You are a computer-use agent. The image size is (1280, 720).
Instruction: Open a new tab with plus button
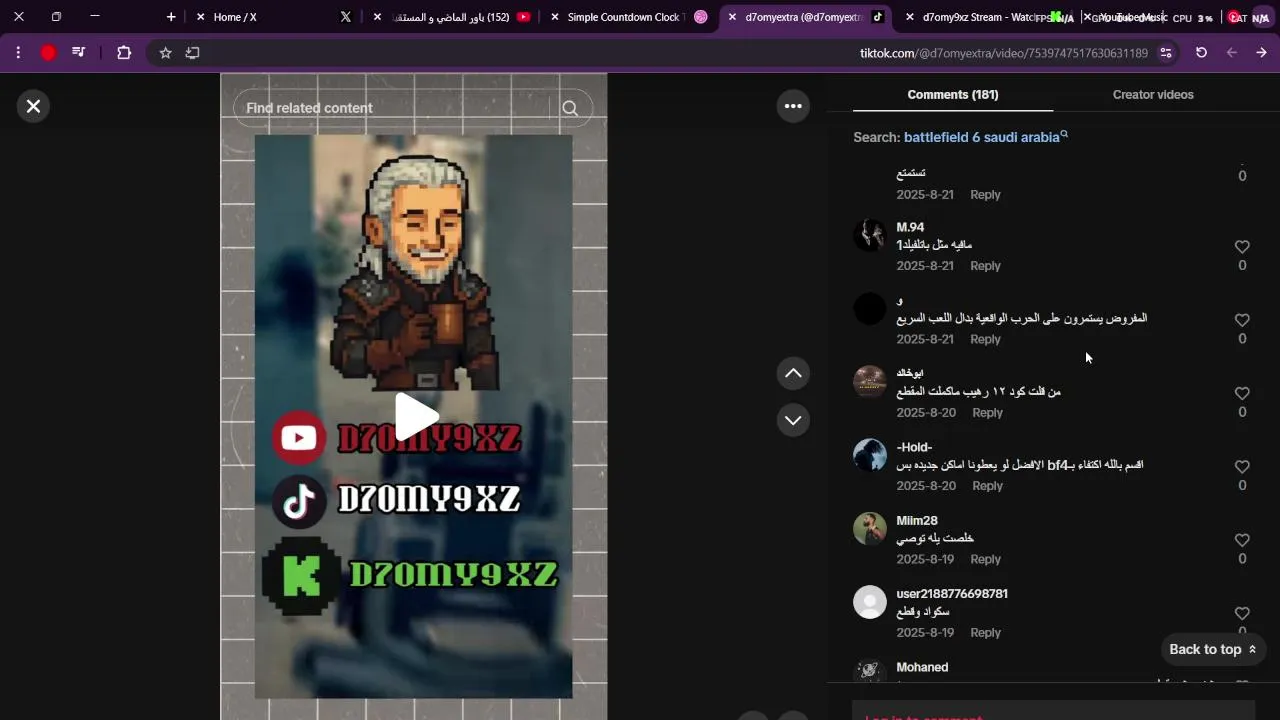tap(171, 17)
